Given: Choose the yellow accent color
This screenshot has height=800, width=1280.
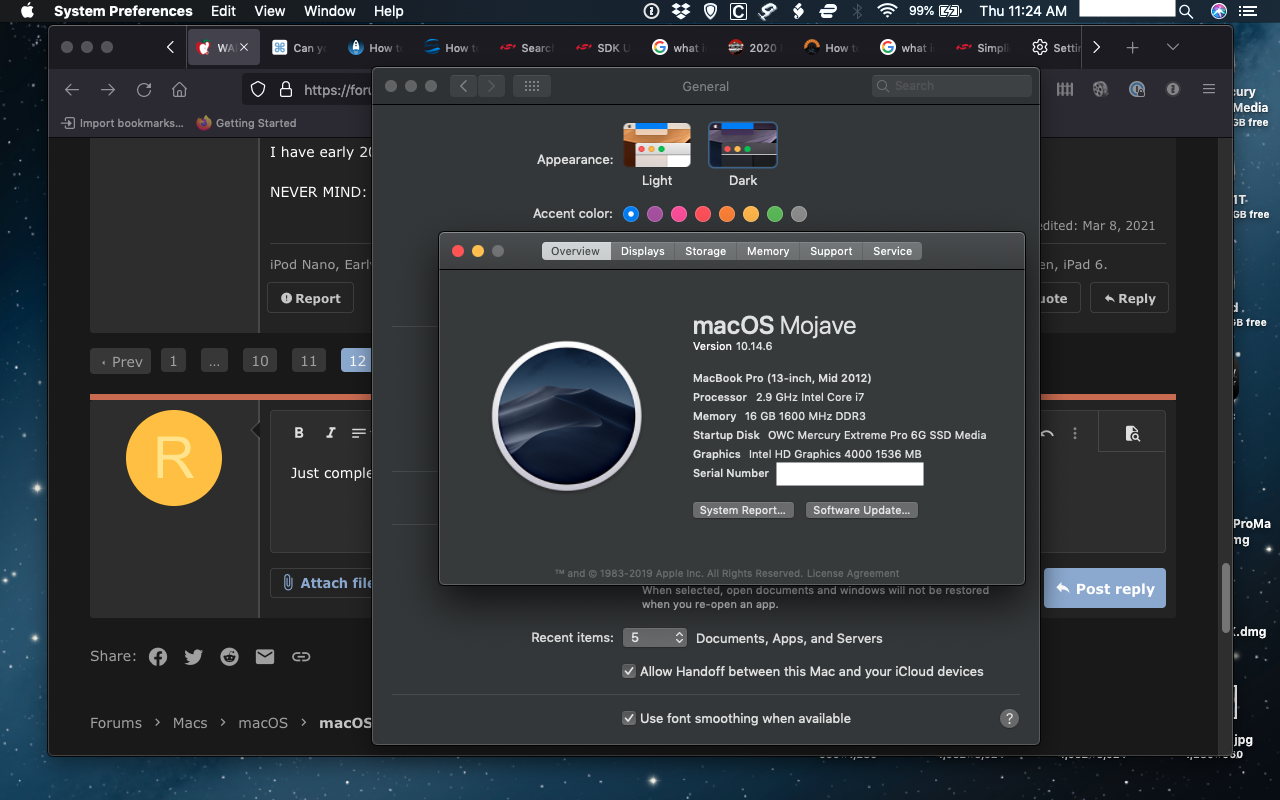Looking at the screenshot, I should pos(751,214).
